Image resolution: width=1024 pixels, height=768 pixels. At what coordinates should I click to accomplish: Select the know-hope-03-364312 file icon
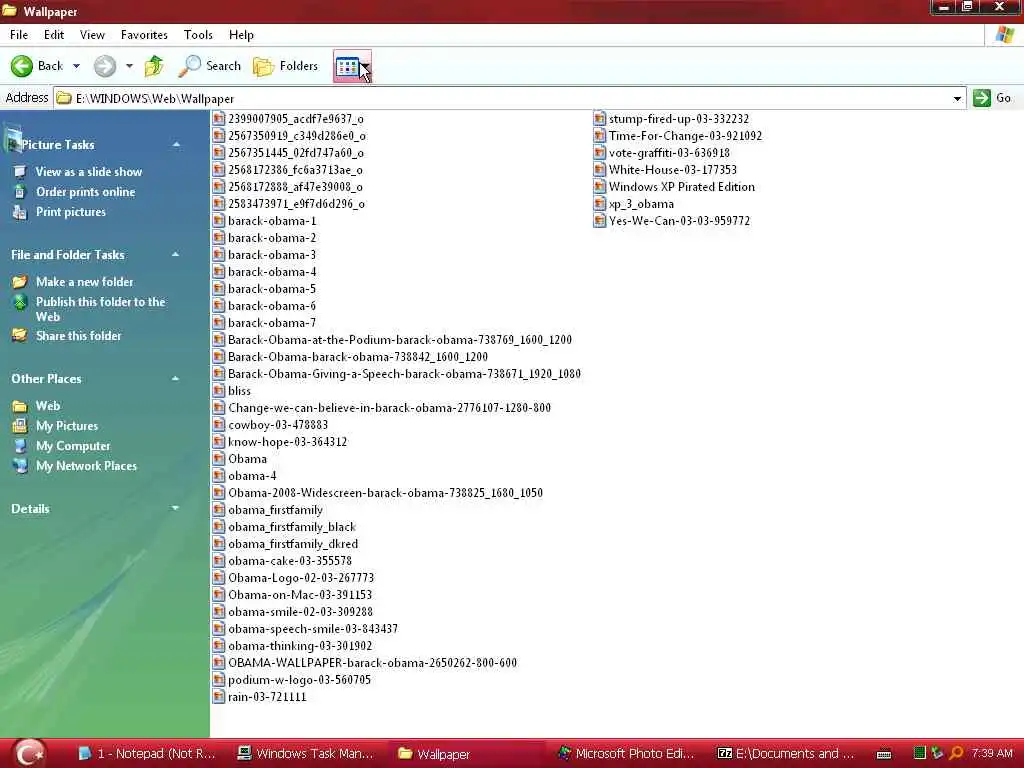coord(219,441)
